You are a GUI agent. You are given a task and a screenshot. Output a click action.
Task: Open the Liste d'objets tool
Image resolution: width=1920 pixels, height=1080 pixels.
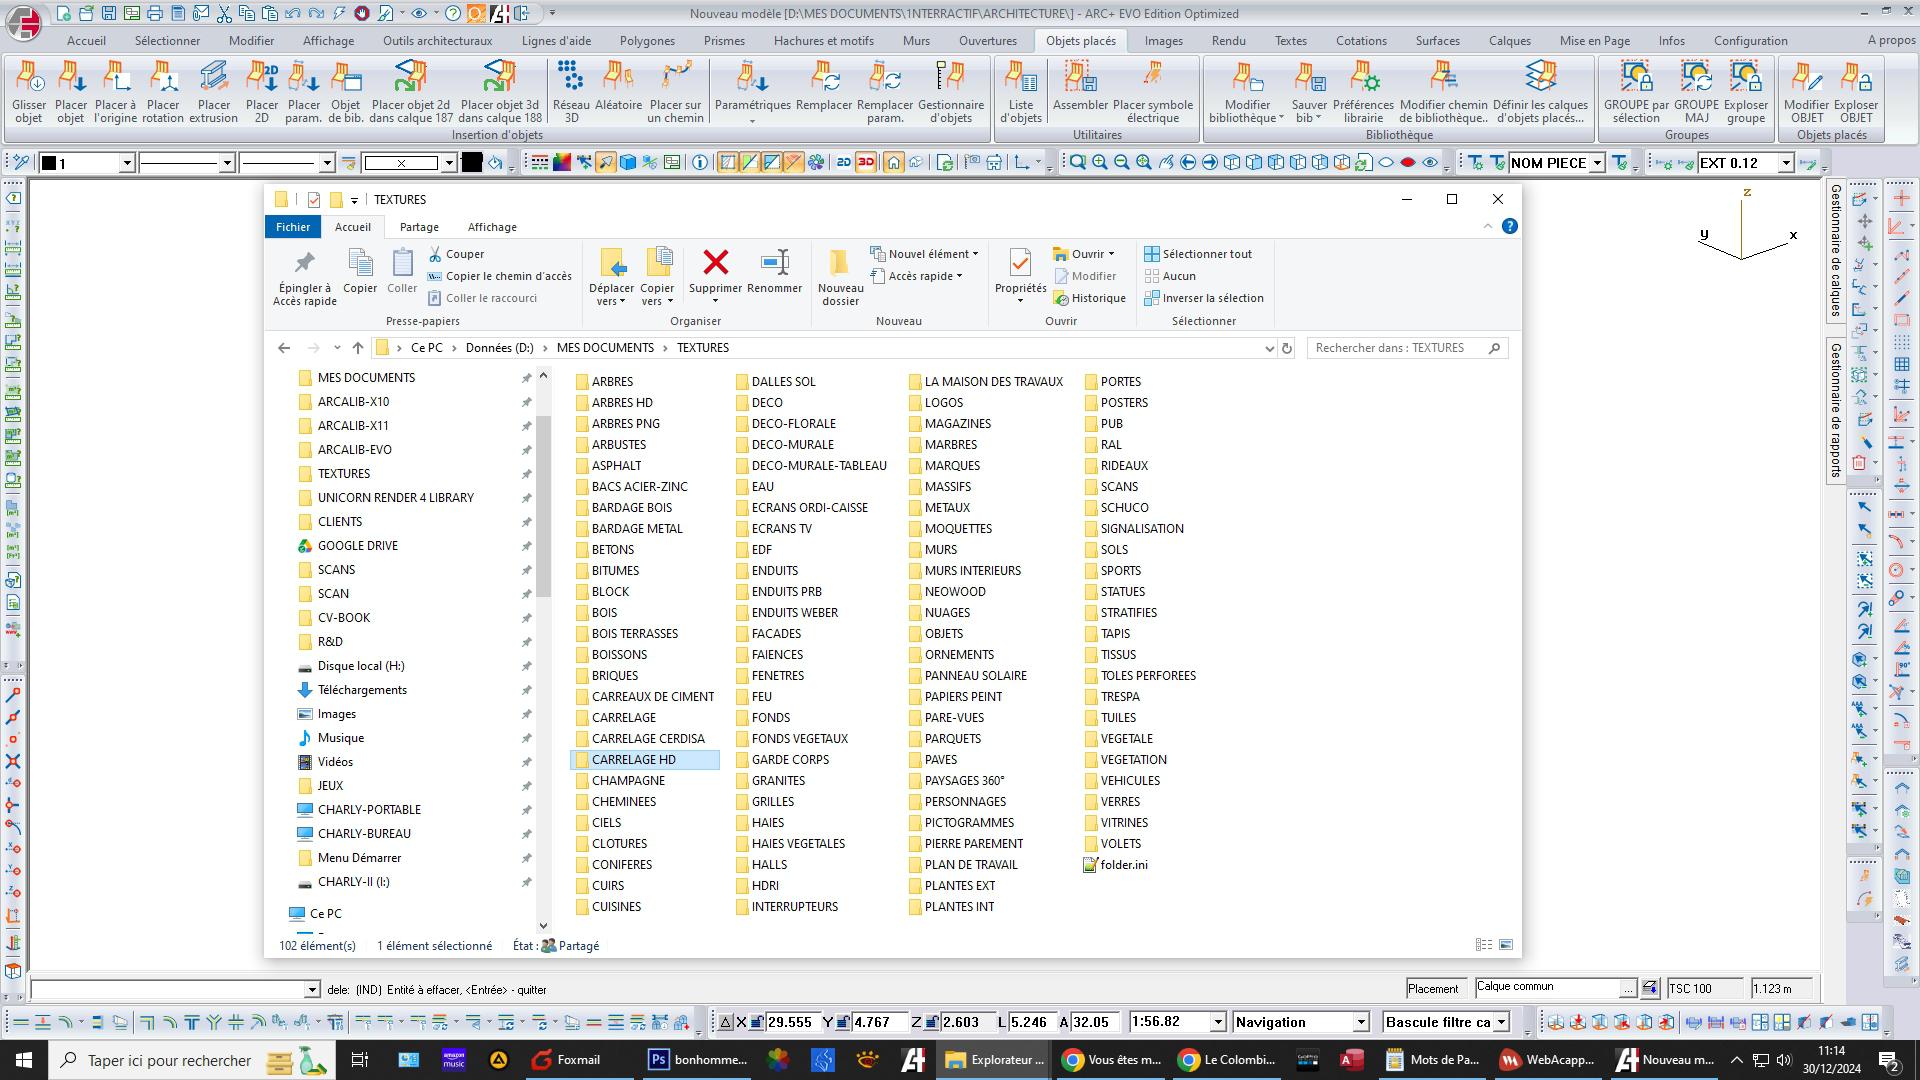pos(1020,78)
